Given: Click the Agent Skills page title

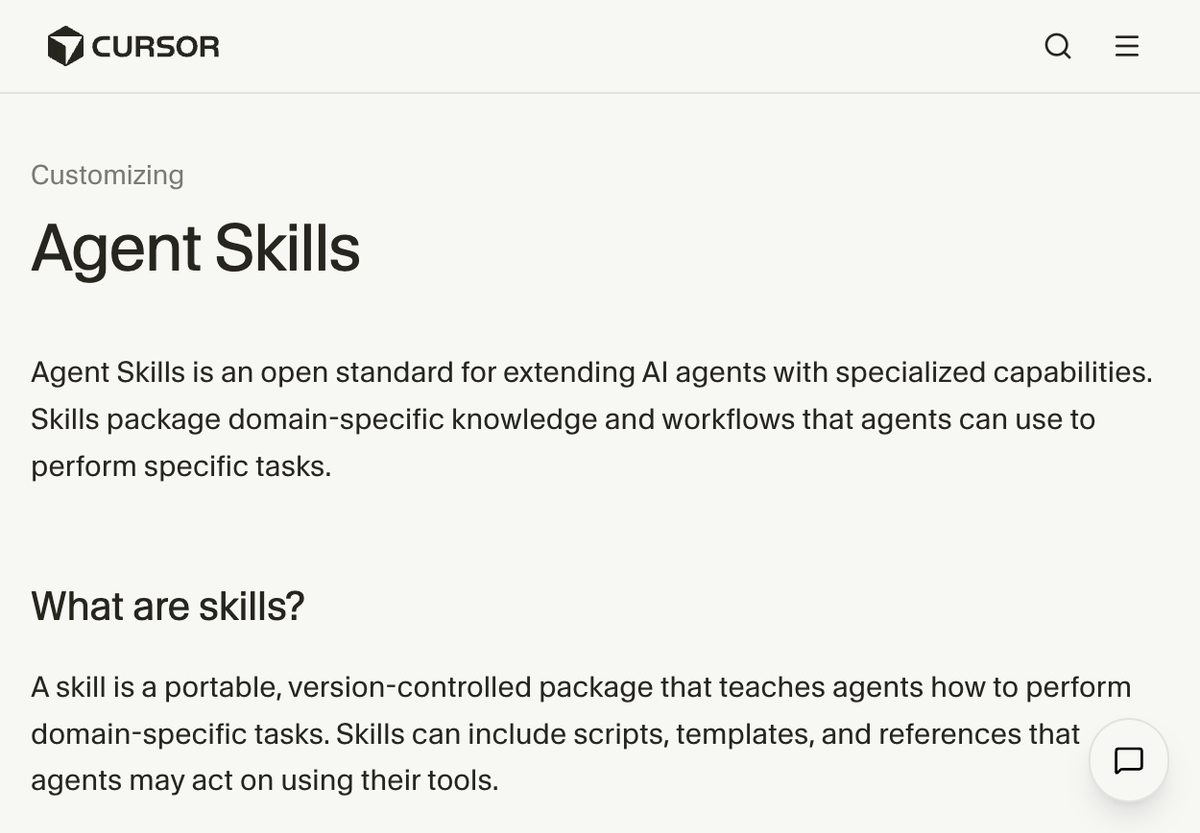Looking at the screenshot, I should [196, 248].
